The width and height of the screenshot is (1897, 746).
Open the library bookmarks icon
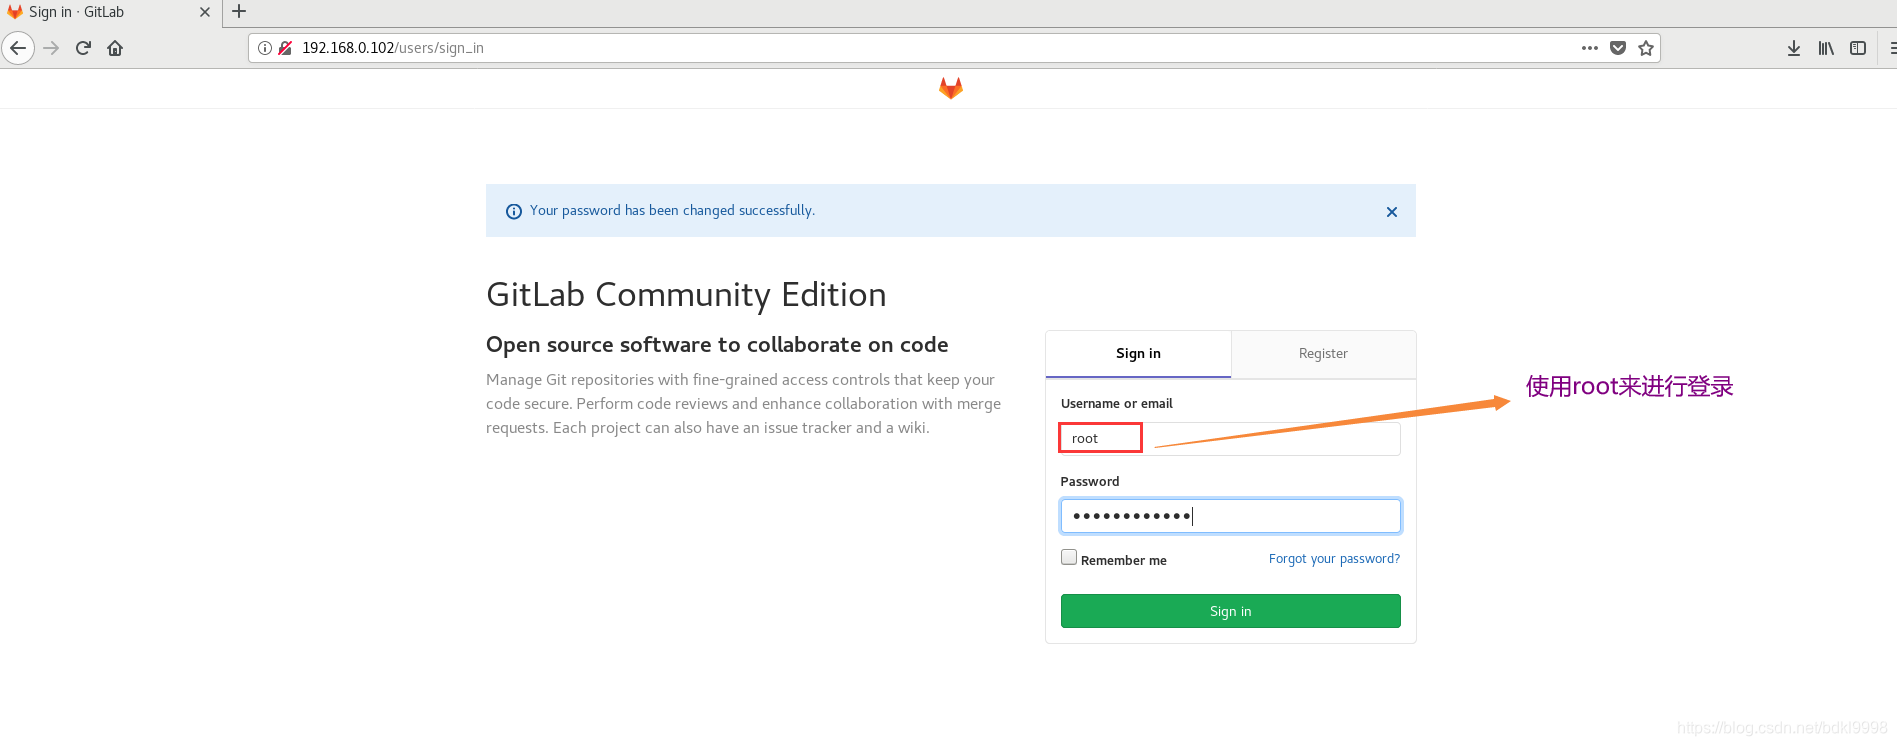(x=1826, y=48)
